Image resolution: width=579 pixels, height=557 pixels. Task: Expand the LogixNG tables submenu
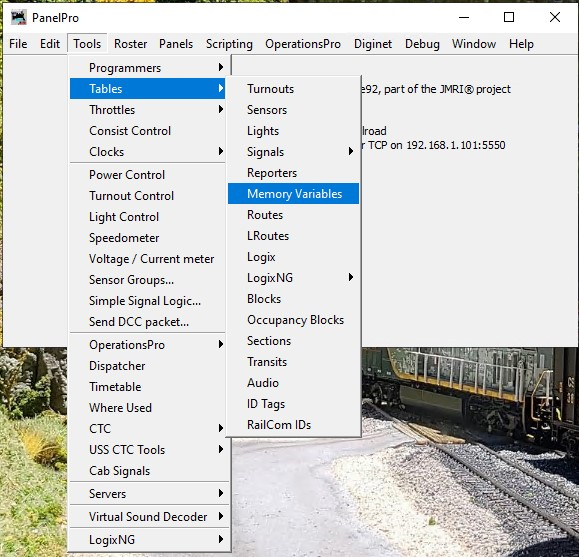click(293, 277)
